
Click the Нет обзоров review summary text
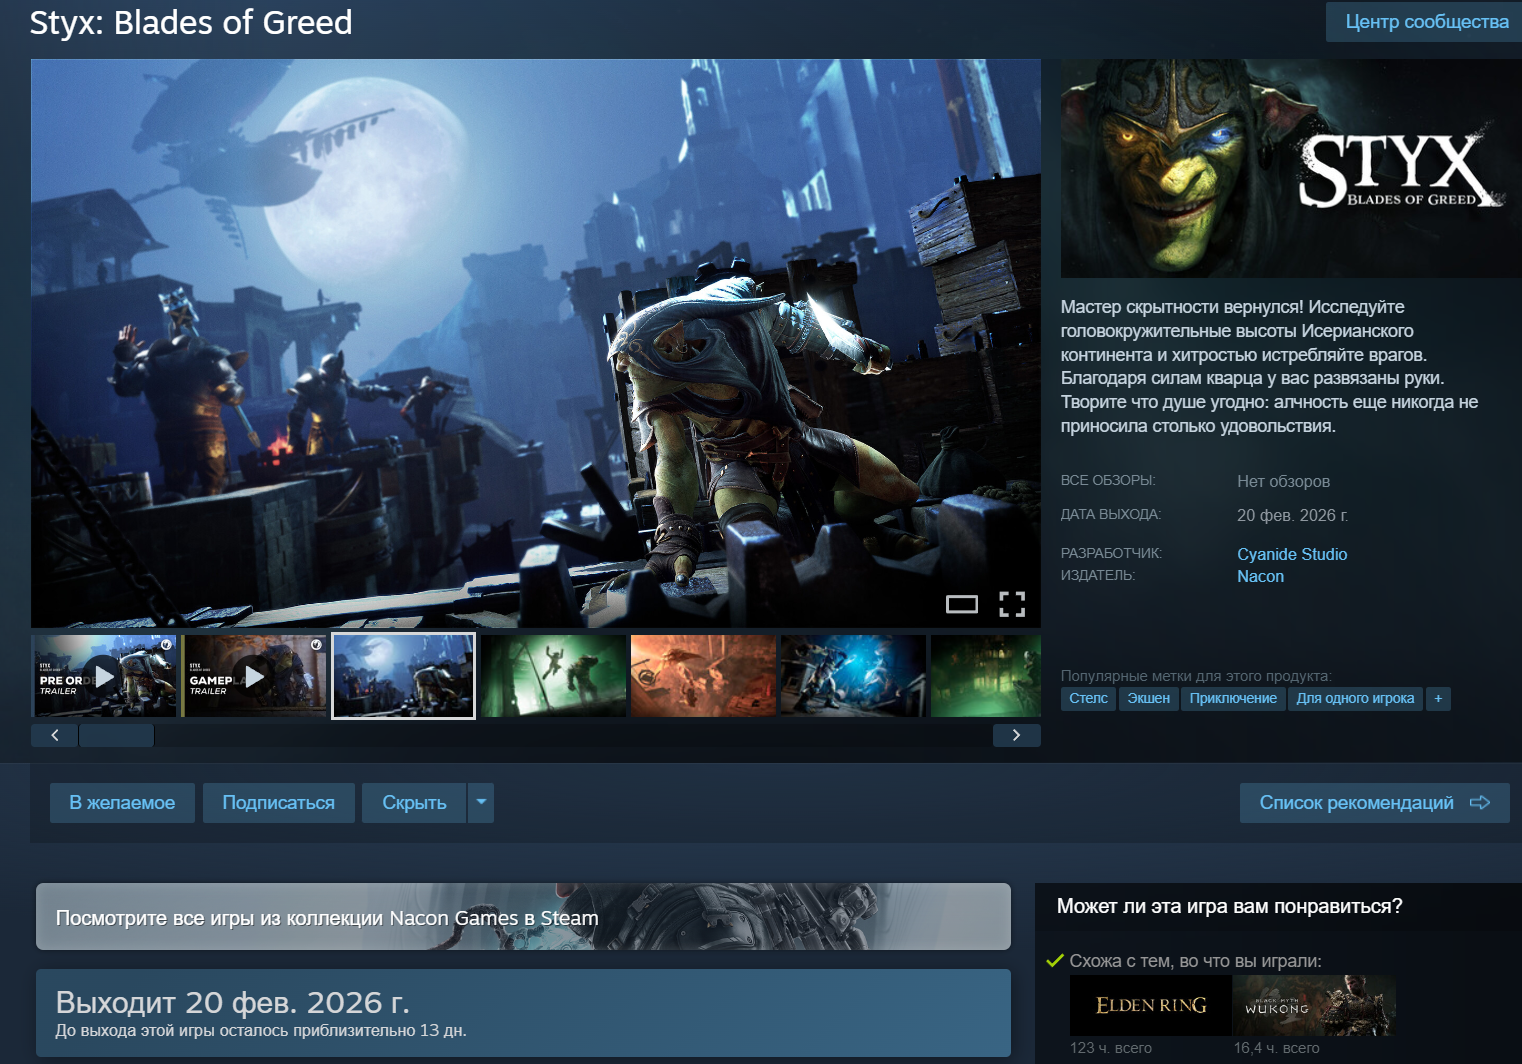click(x=1283, y=481)
